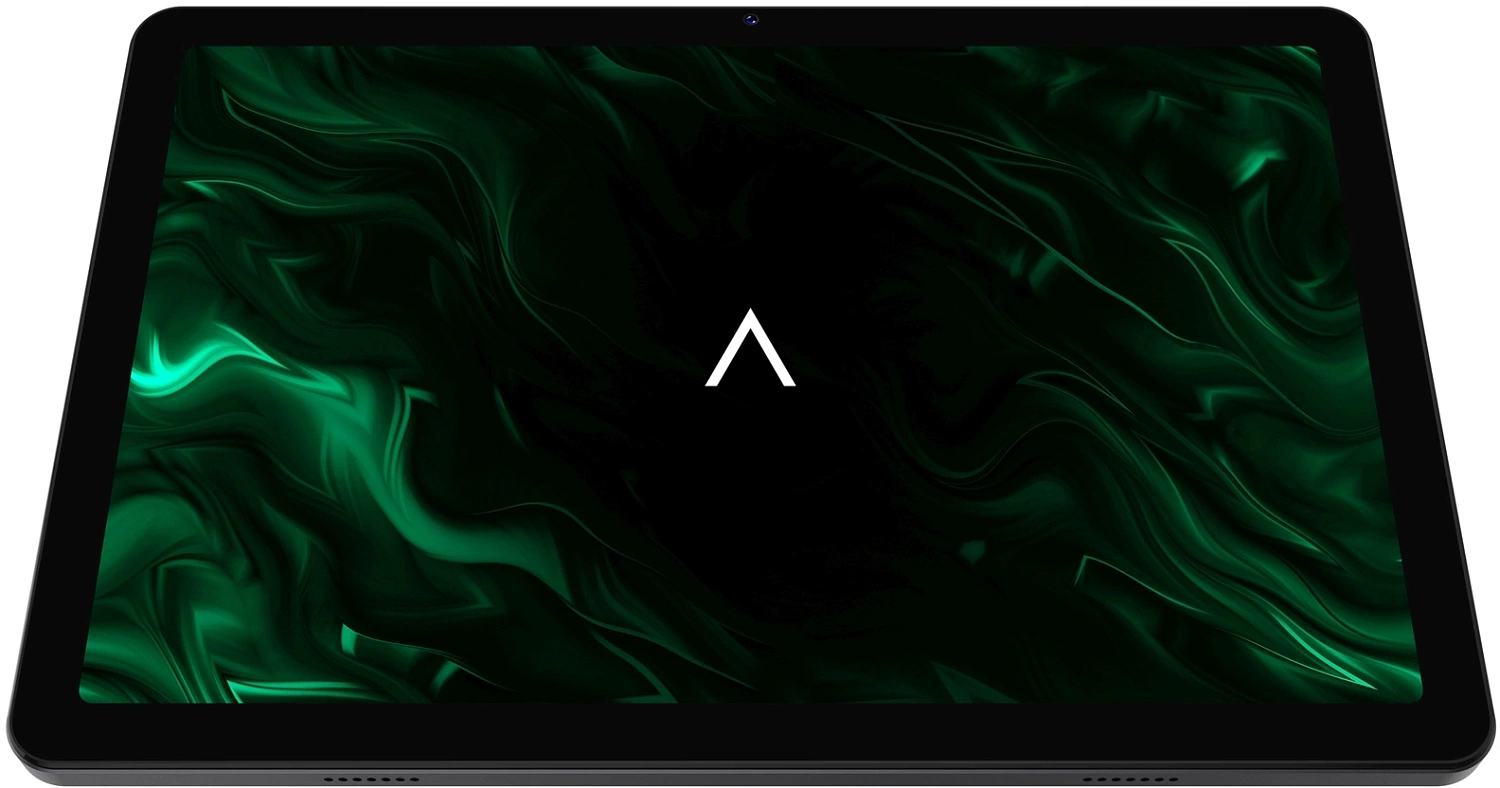Screen dimensions: 1500x788
Task: Click the right speaker grille on bottom edge
Action: point(1130,778)
